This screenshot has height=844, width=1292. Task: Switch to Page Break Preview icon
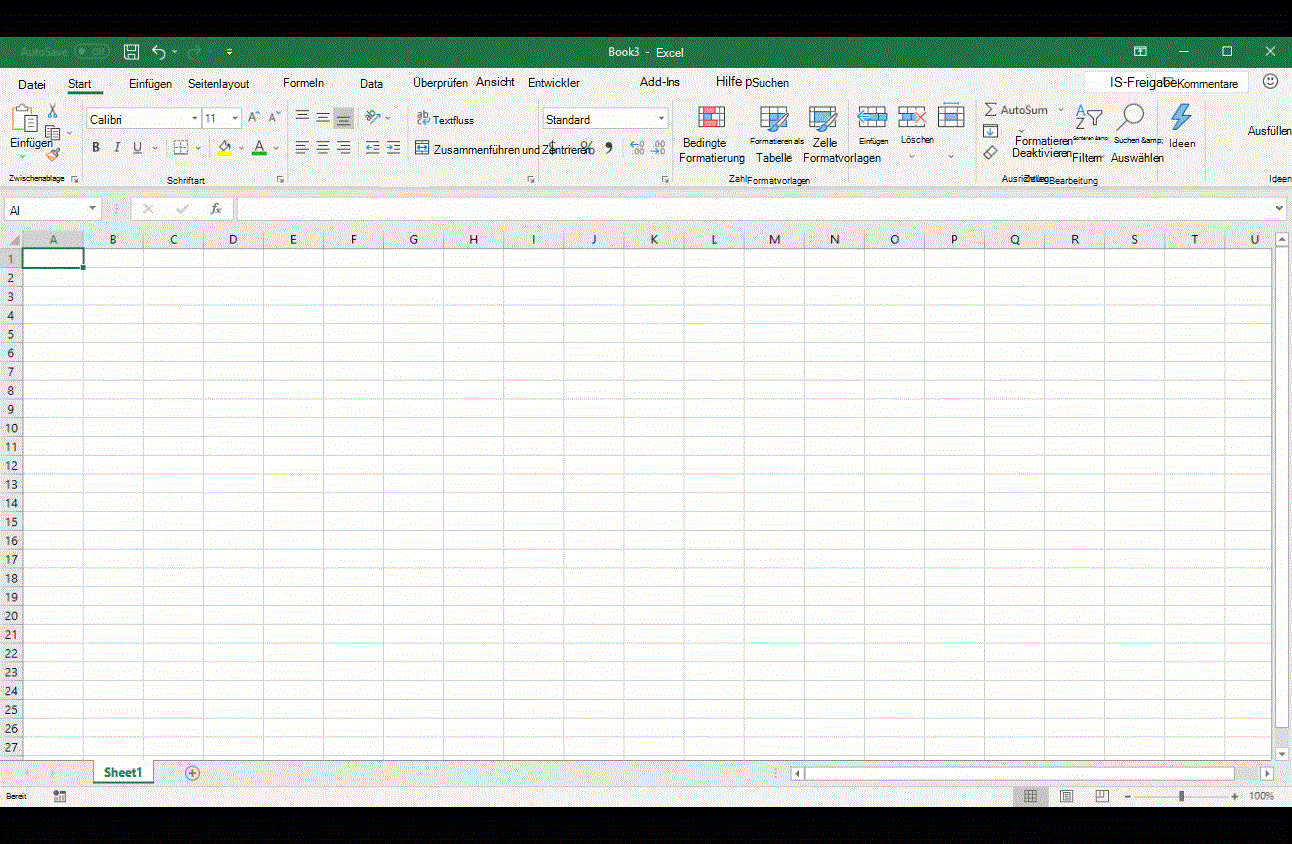[1102, 796]
